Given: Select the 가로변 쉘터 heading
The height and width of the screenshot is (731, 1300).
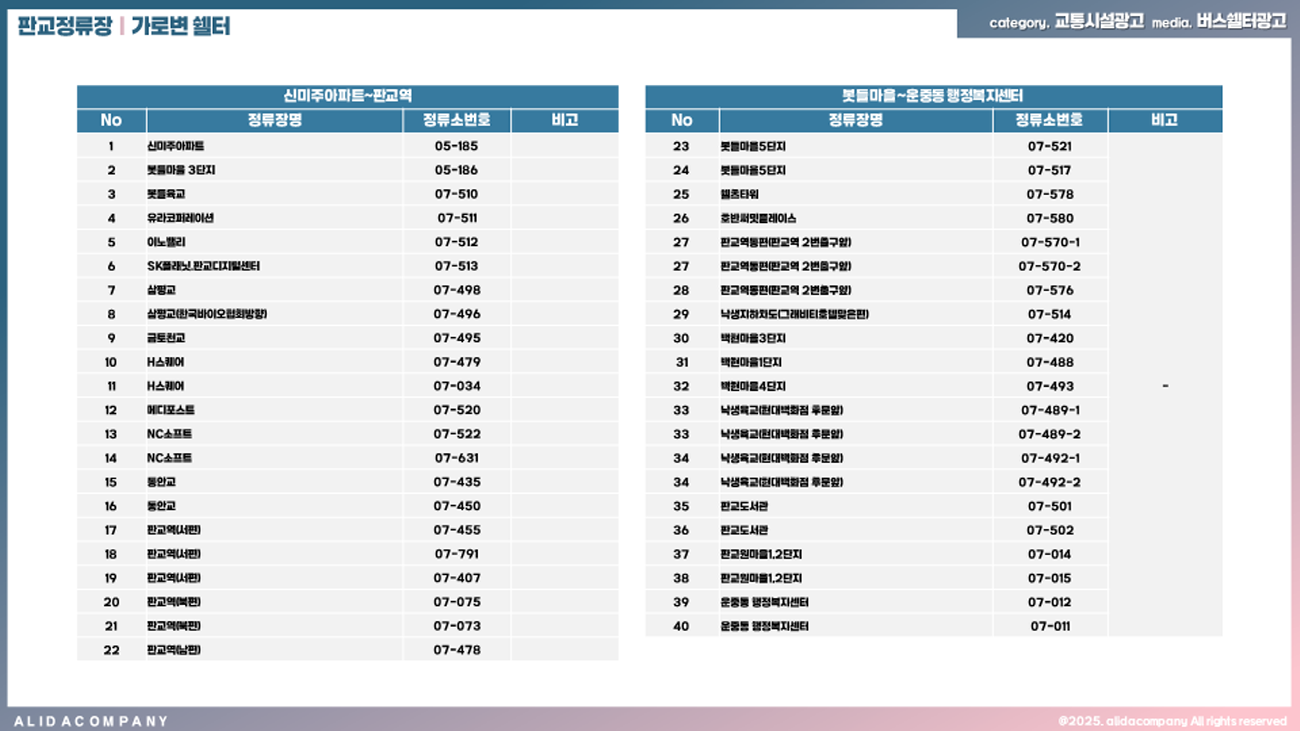Looking at the screenshot, I should tap(180, 26).
